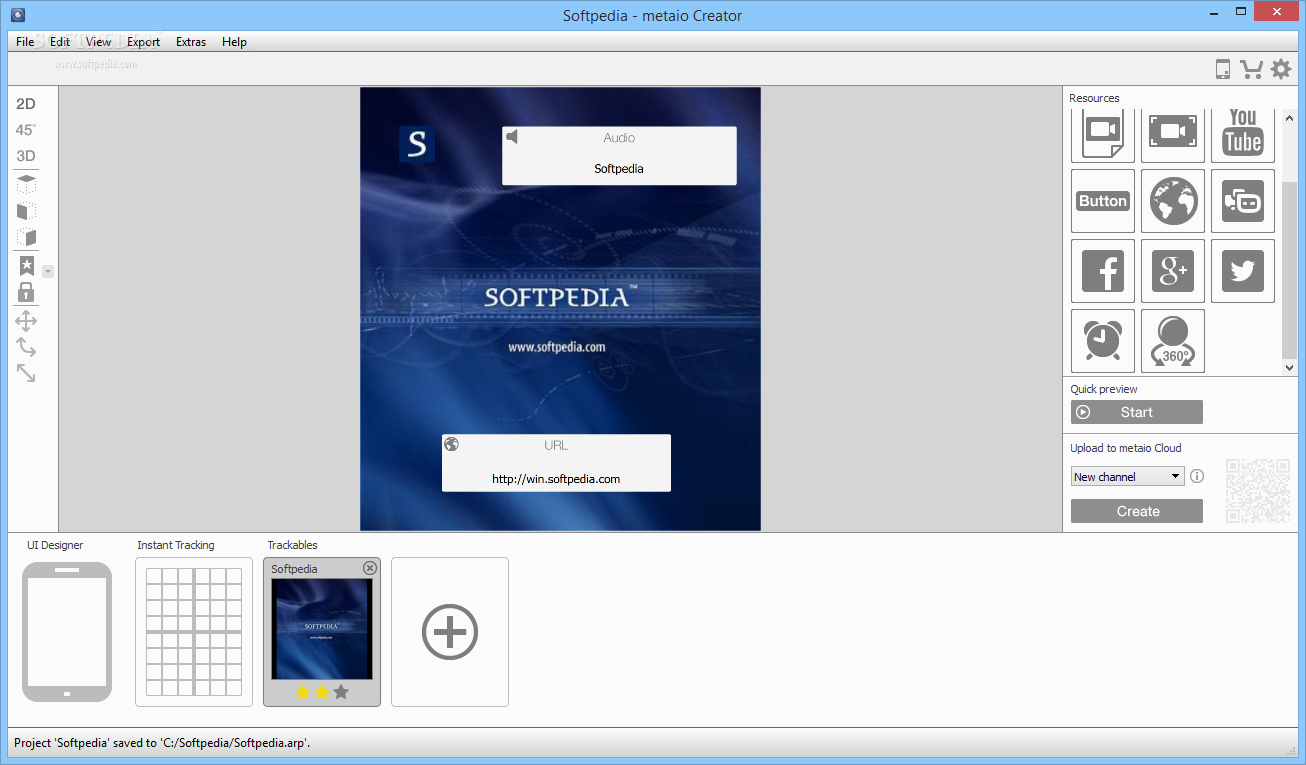The image size is (1306, 765).
Task: Switch to the 45° view mode
Action: pyautogui.click(x=26, y=130)
